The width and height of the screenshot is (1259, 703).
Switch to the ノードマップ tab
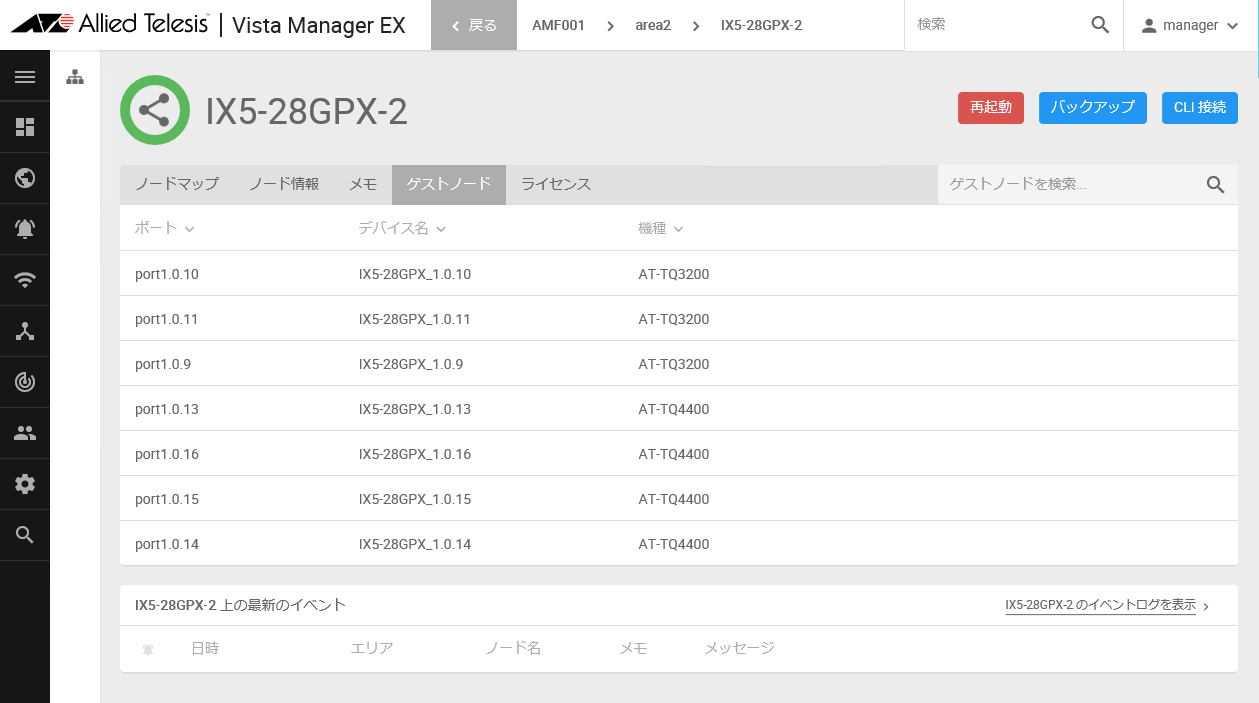pyautogui.click(x=177, y=184)
